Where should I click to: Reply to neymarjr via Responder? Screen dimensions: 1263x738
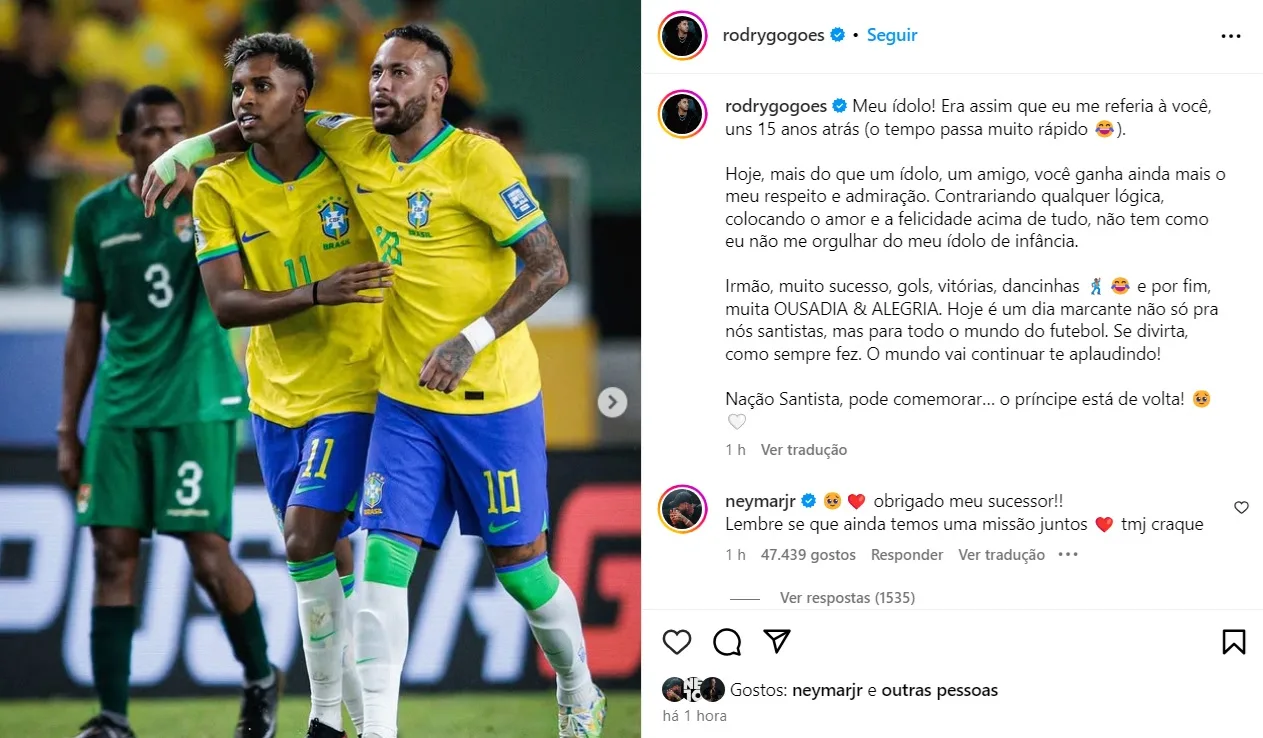coord(907,554)
